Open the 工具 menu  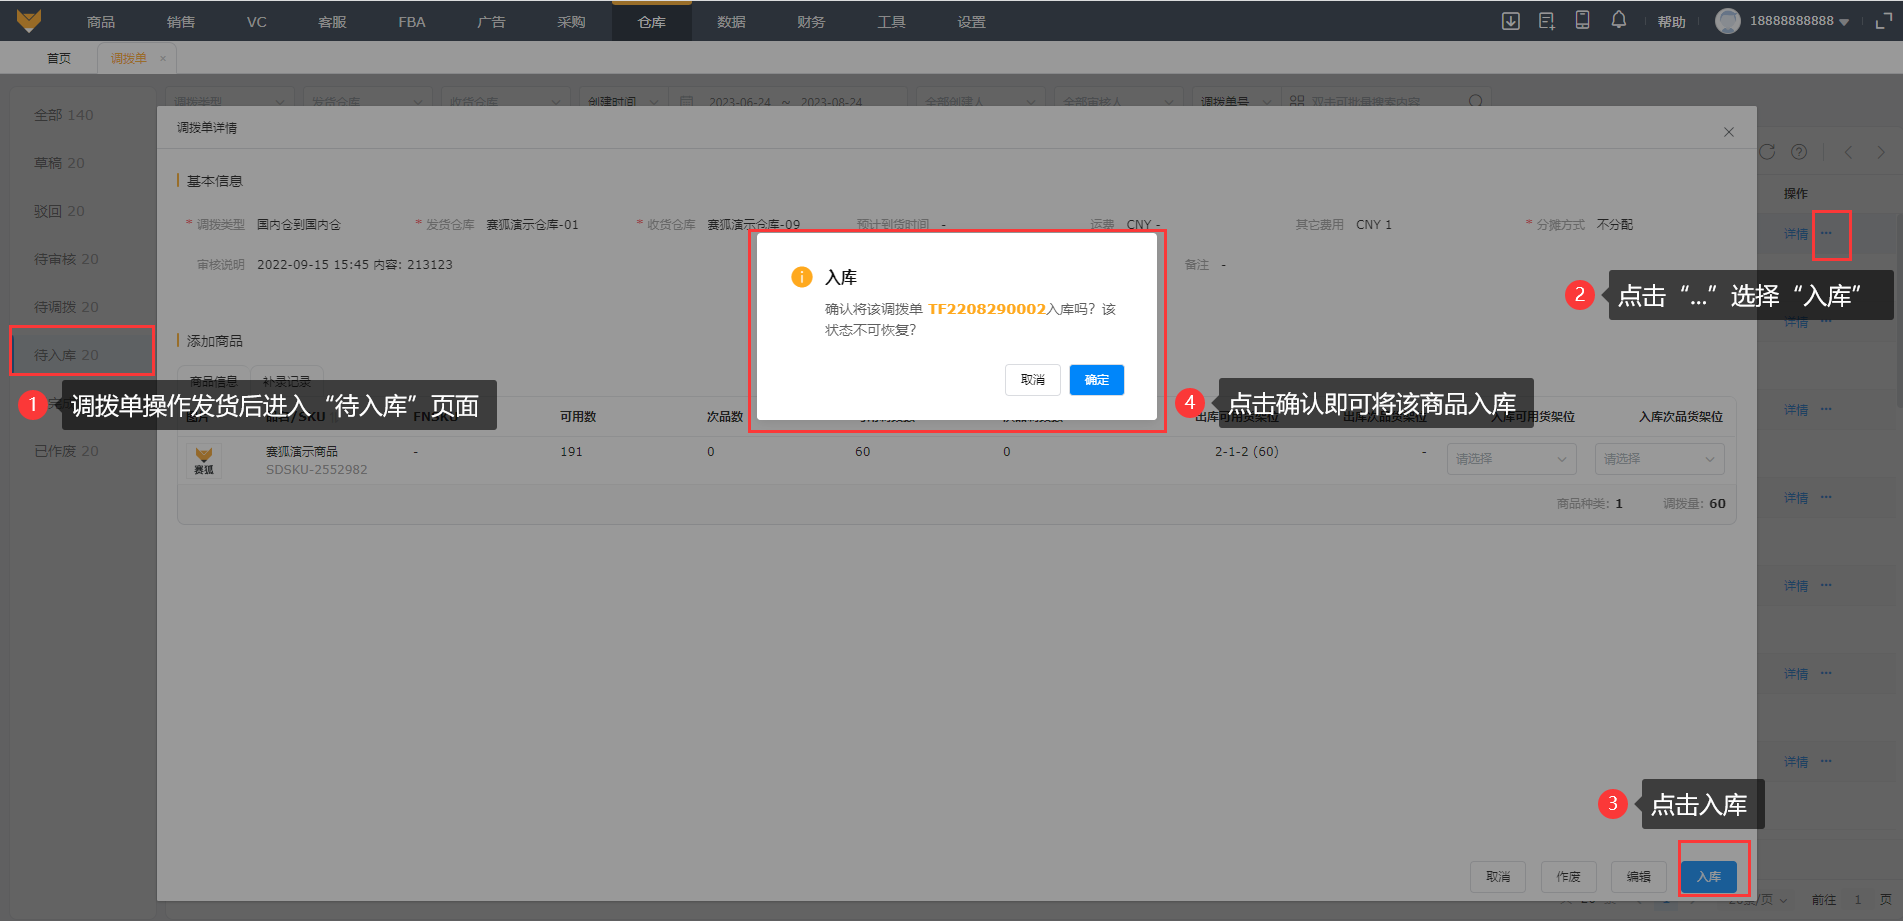(x=891, y=21)
